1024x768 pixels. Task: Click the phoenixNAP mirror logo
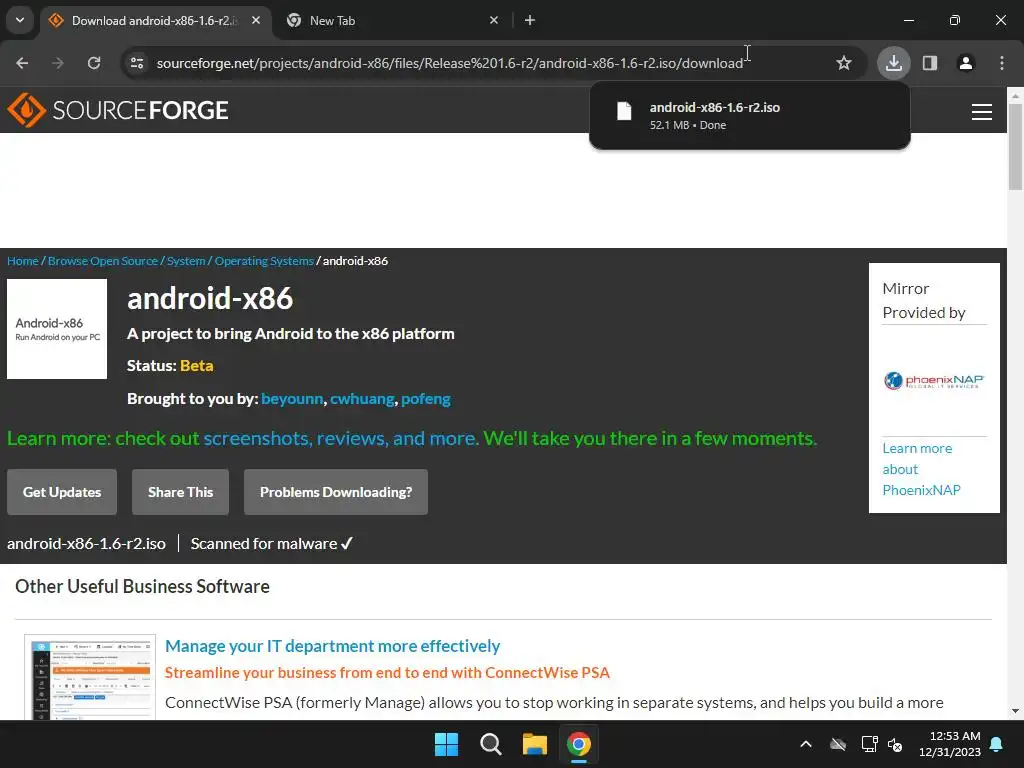coord(934,380)
